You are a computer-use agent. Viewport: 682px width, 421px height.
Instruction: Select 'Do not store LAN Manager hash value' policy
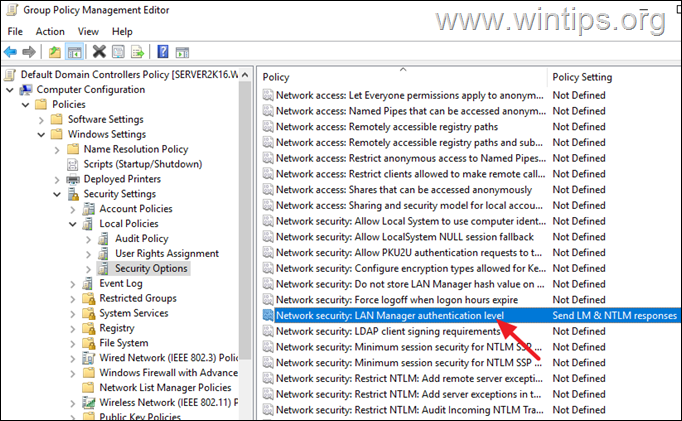pos(410,284)
